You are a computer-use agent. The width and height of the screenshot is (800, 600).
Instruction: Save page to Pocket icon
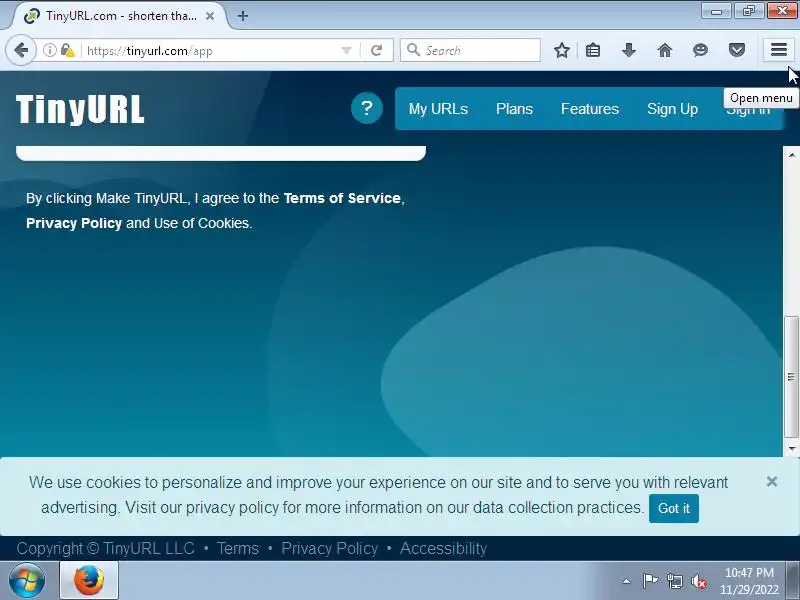click(x=737, y=51)
